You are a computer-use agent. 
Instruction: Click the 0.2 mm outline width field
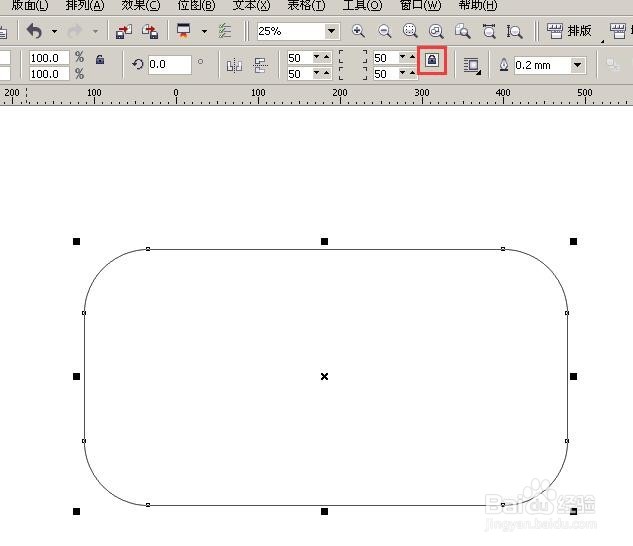click(x=542, y=65)
